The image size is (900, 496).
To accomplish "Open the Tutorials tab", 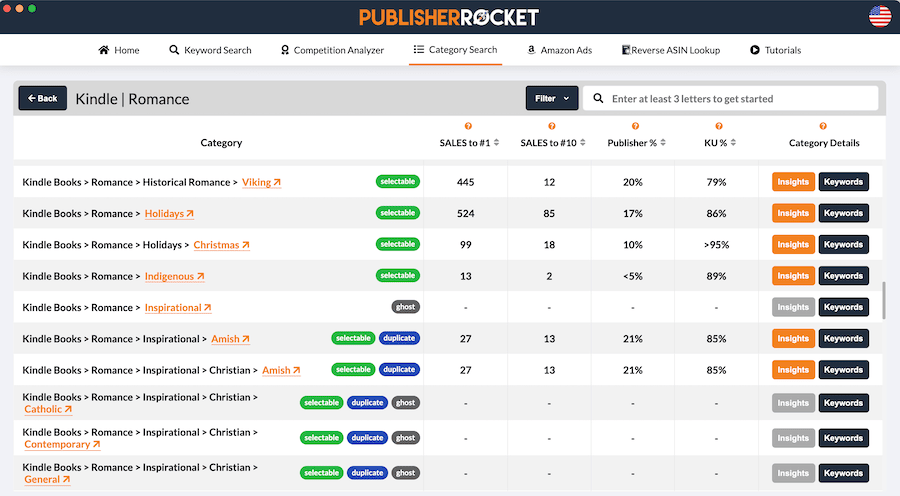I will 775,50.
